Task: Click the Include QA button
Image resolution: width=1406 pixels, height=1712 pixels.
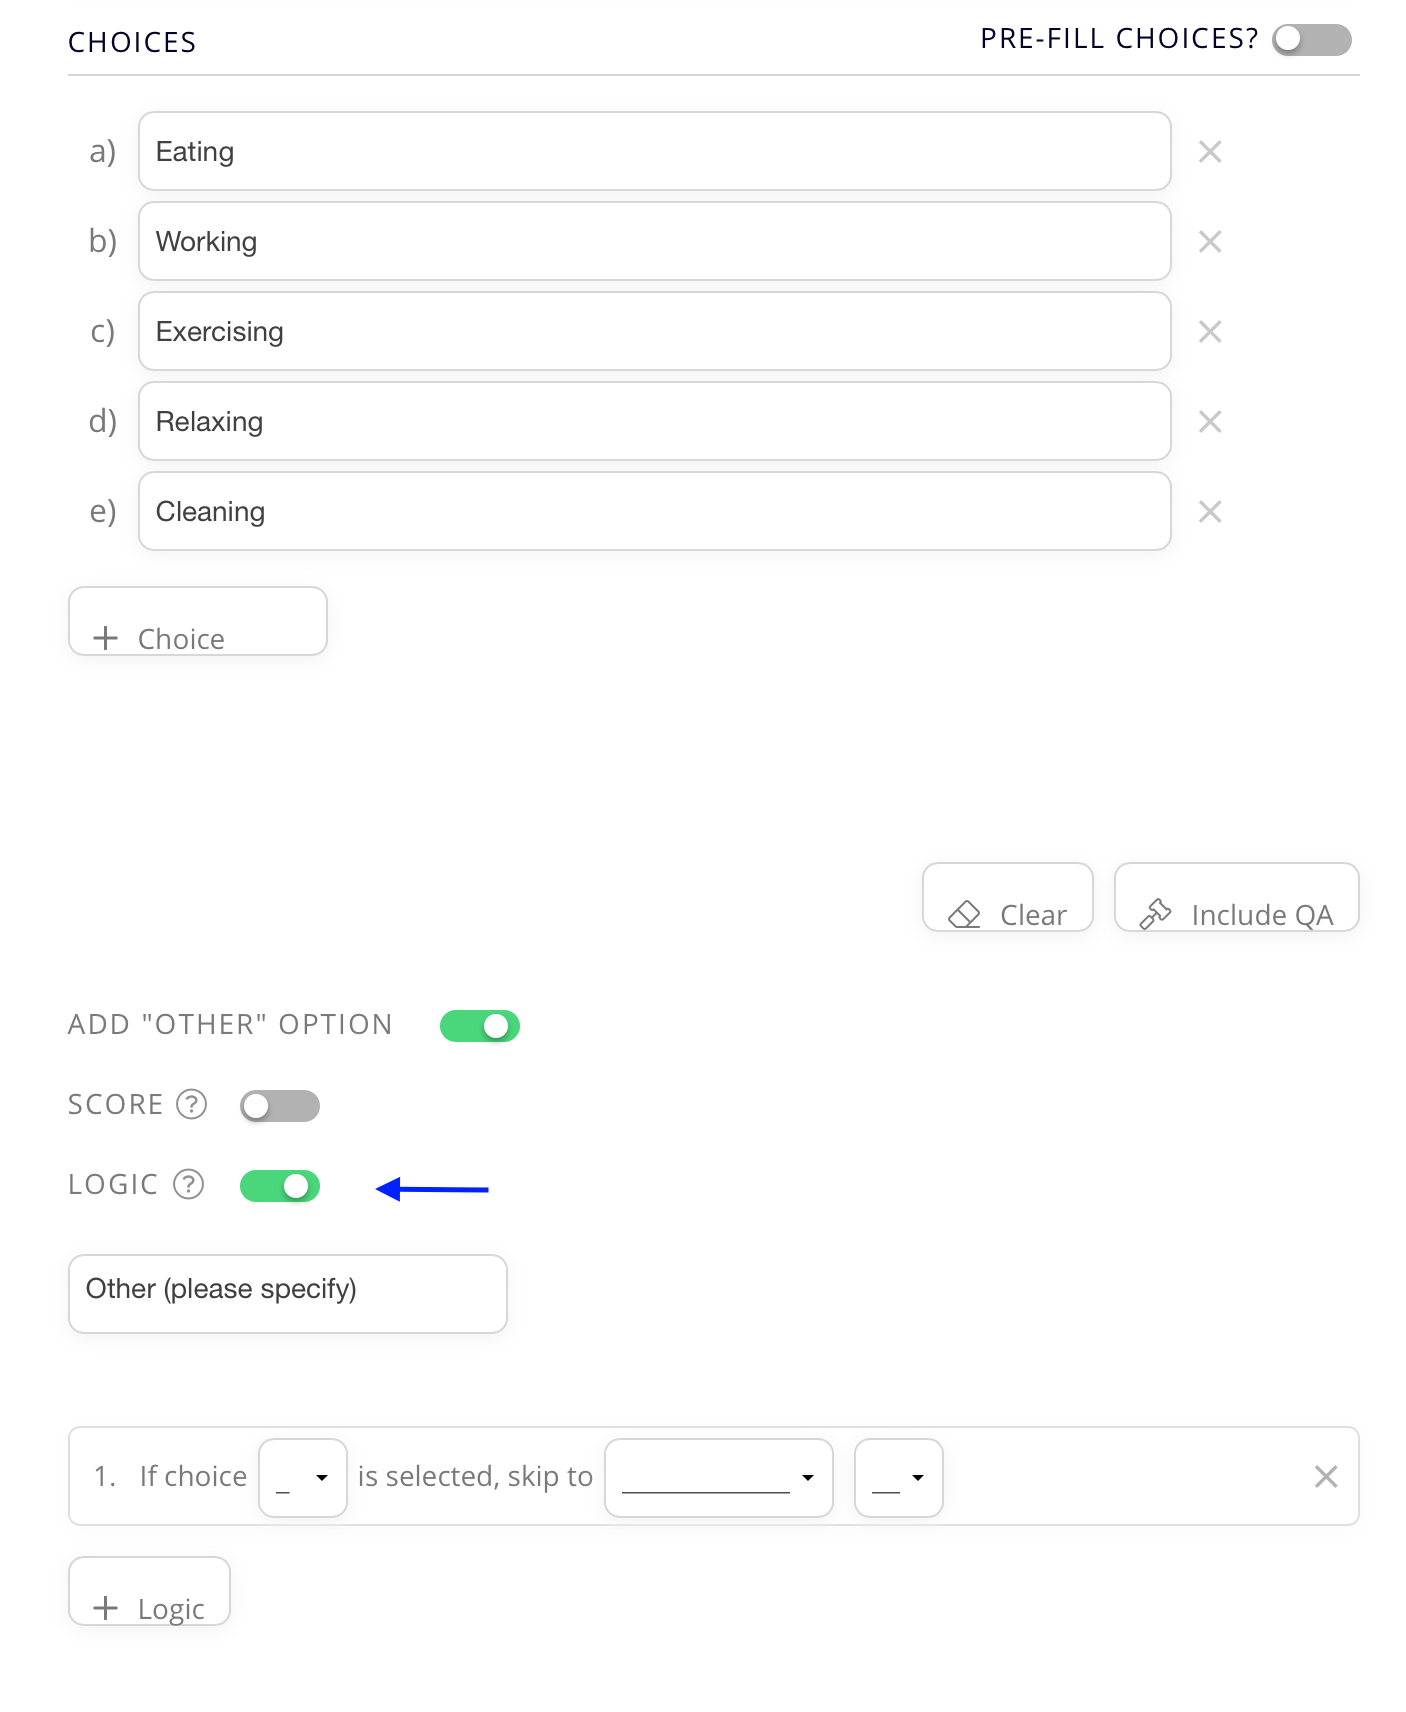Action: tap(1236, 898)
